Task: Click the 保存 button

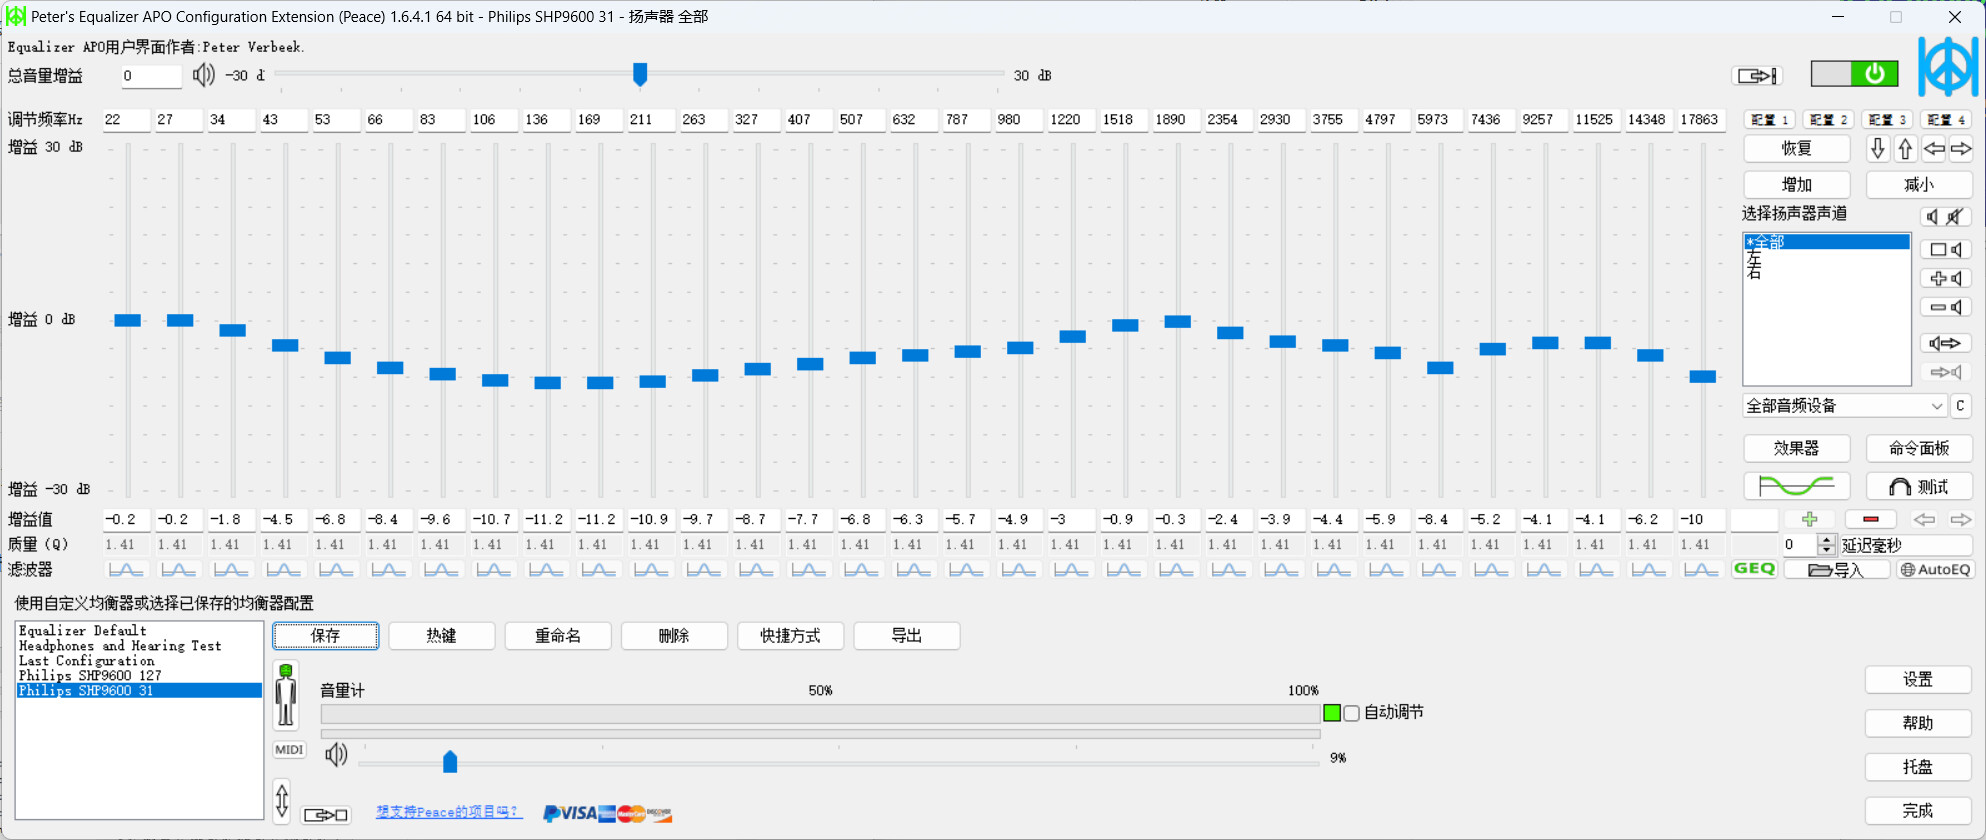Action: click(325, 636)
